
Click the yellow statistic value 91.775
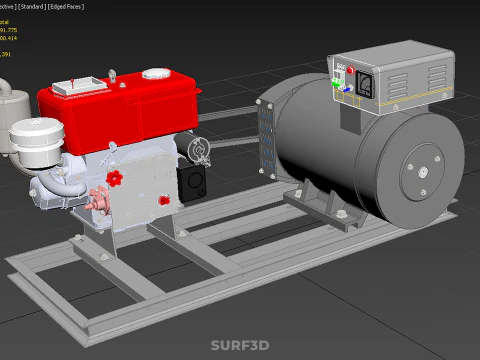click(x=8, y=30)
